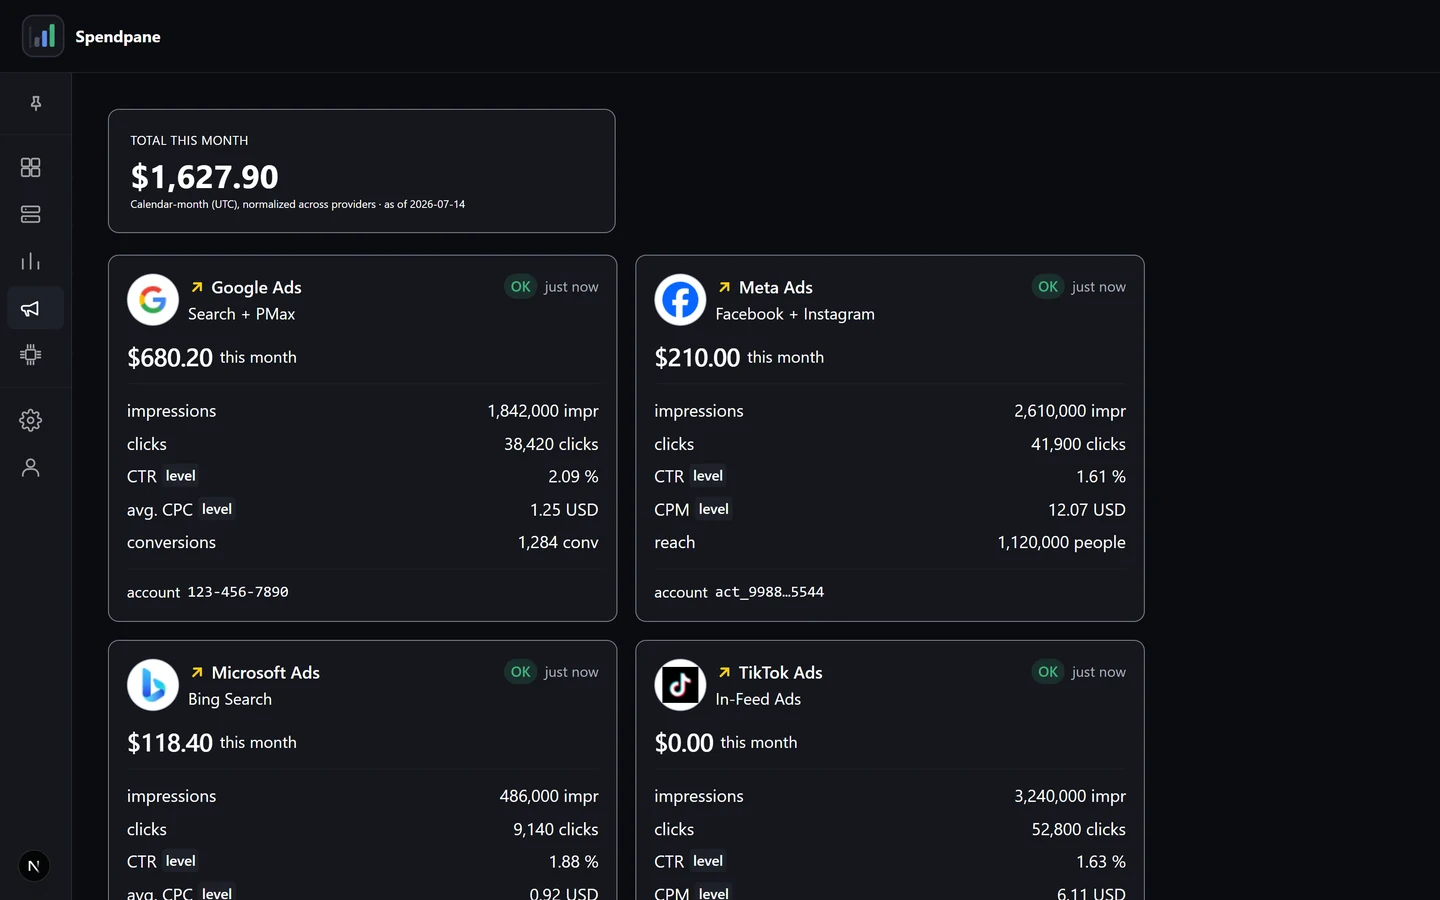
Task: Open the Meta Ads title link
Action: coord(776,287)
